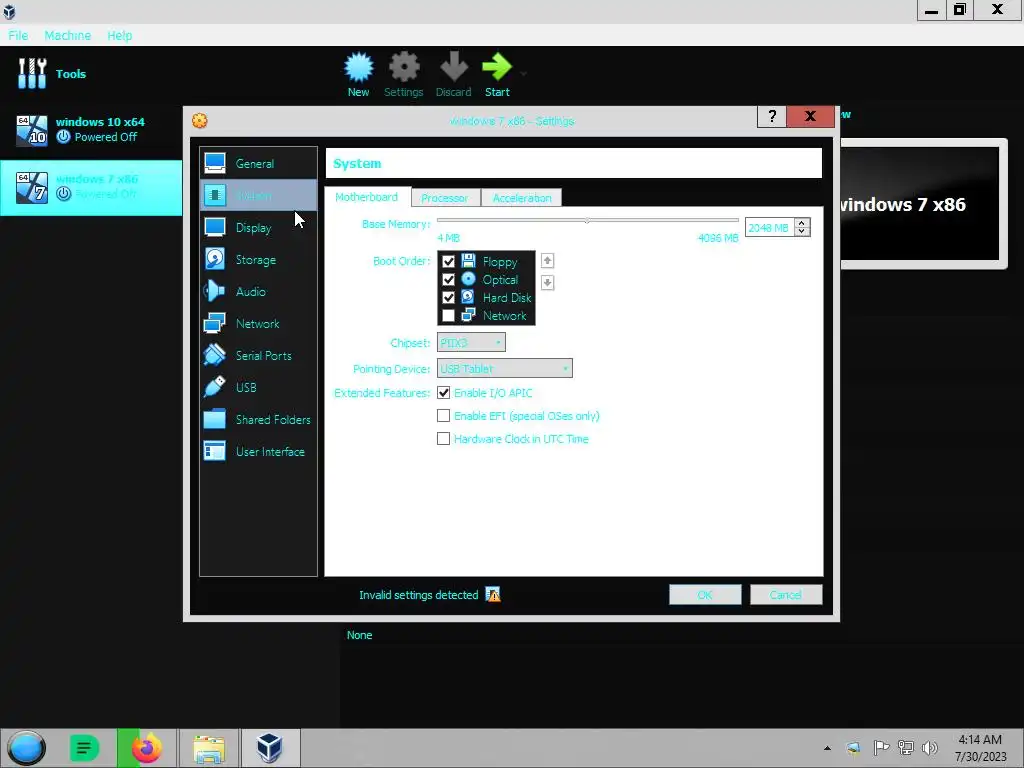Viewport: 1024px width, 768px height.
Task: Click the volume speaker tray icon
Action: click(929, 748)
